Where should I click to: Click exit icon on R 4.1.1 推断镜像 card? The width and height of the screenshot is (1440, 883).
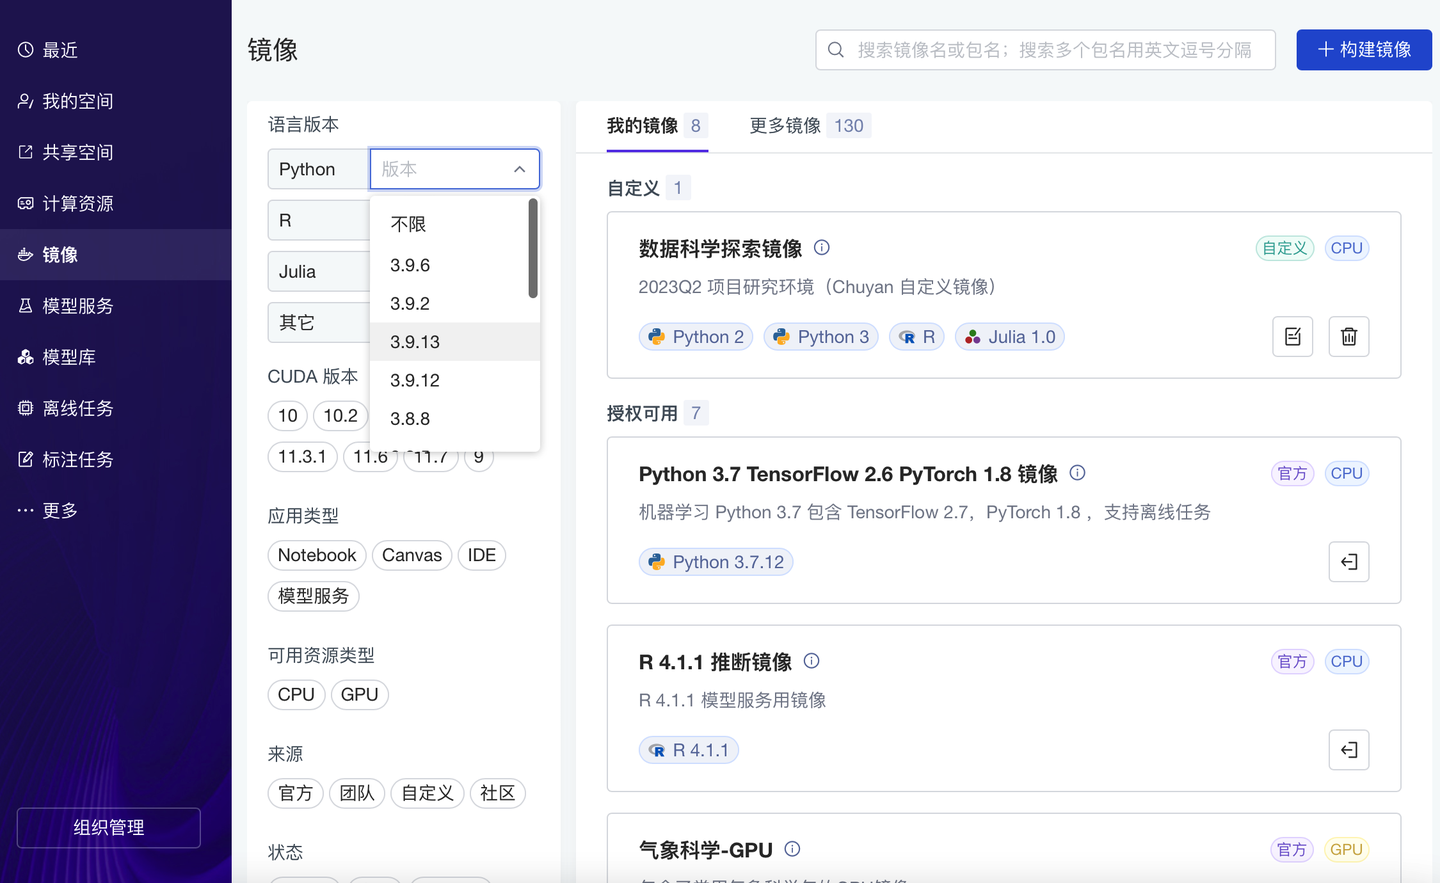[1348, 750]
